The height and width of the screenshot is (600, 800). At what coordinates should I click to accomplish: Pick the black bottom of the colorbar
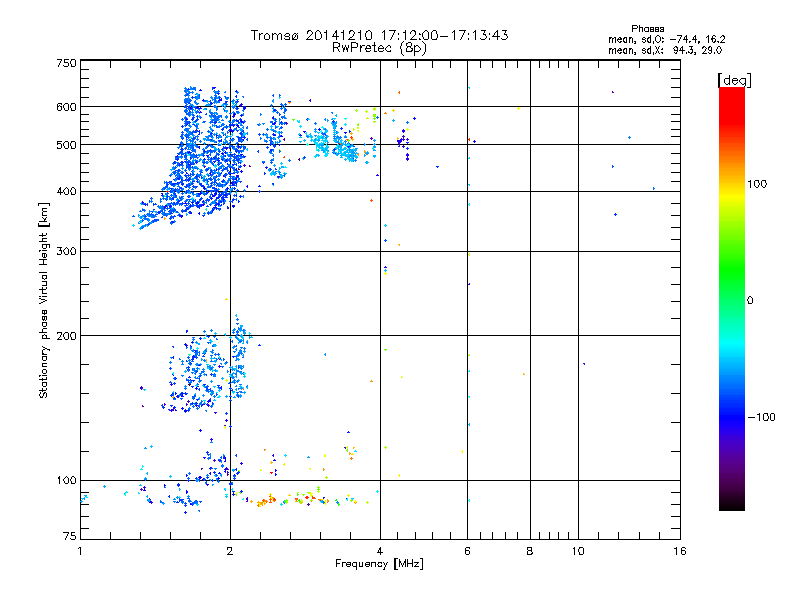[732, 503]
